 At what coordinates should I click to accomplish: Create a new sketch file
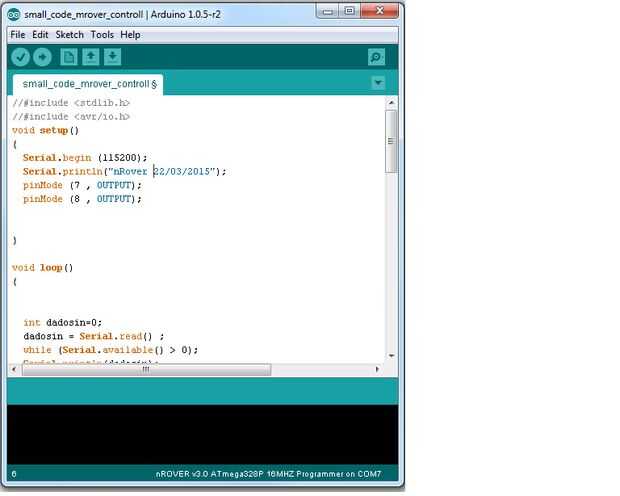(68, 57)
